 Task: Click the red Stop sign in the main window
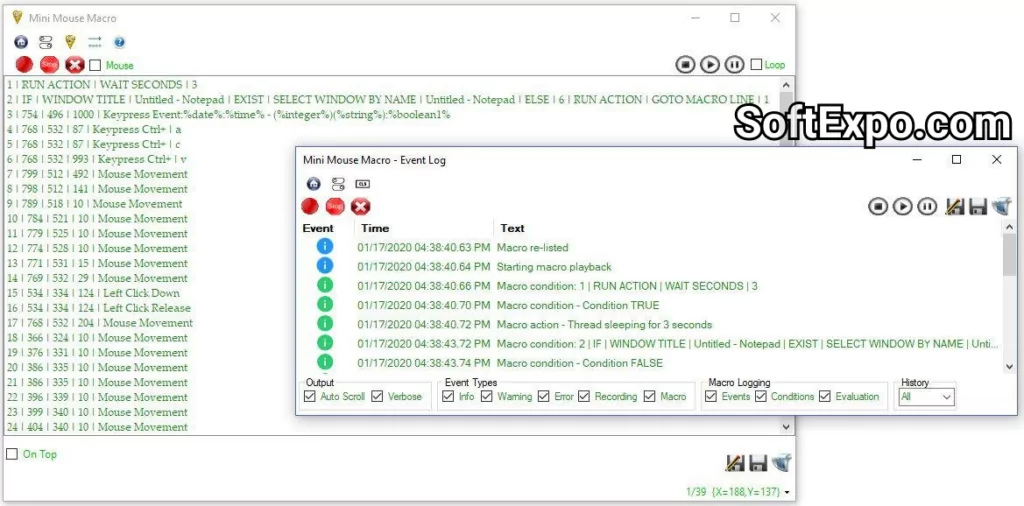(x=50, y=65)
